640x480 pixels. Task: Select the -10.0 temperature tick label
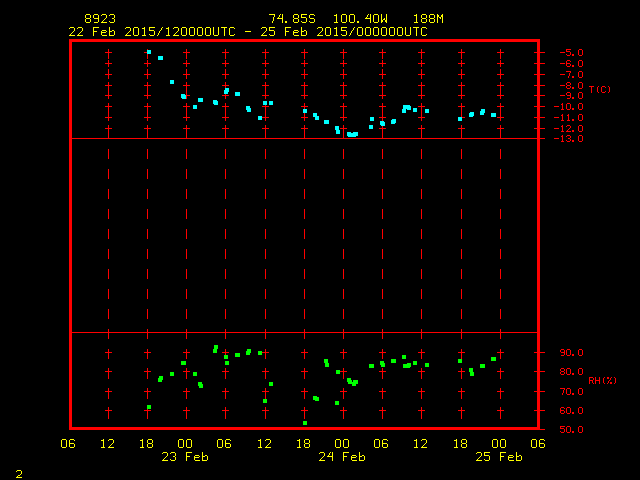tap(569, 107)
